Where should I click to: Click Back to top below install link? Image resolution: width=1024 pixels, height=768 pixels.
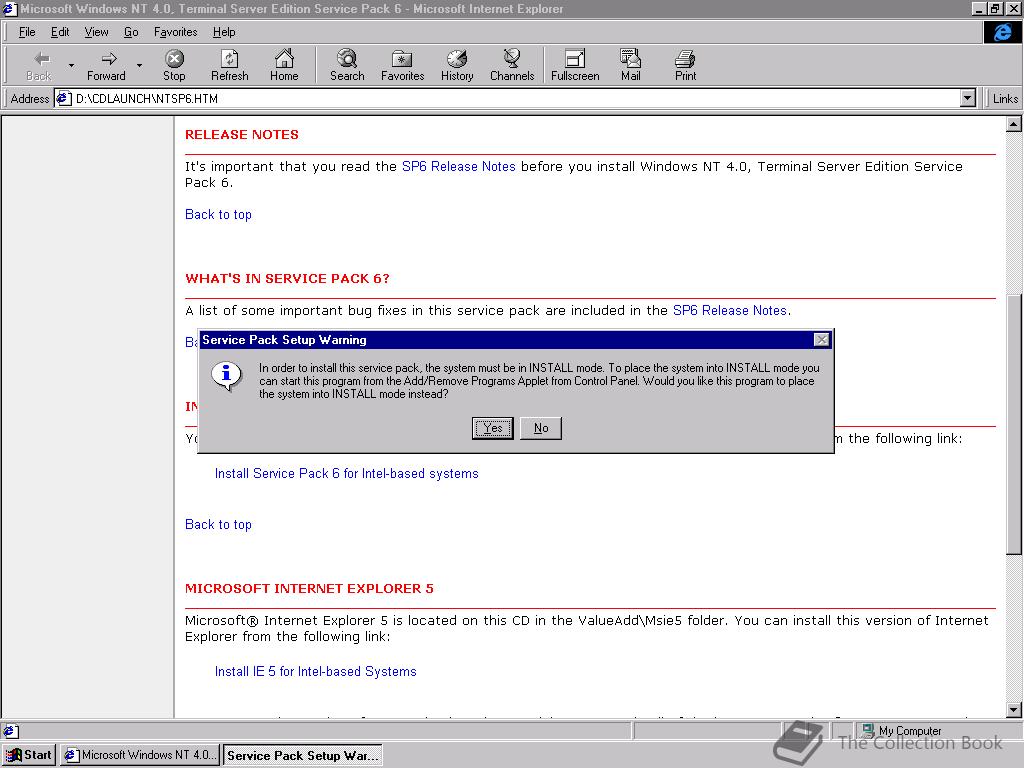click(218, 524)
